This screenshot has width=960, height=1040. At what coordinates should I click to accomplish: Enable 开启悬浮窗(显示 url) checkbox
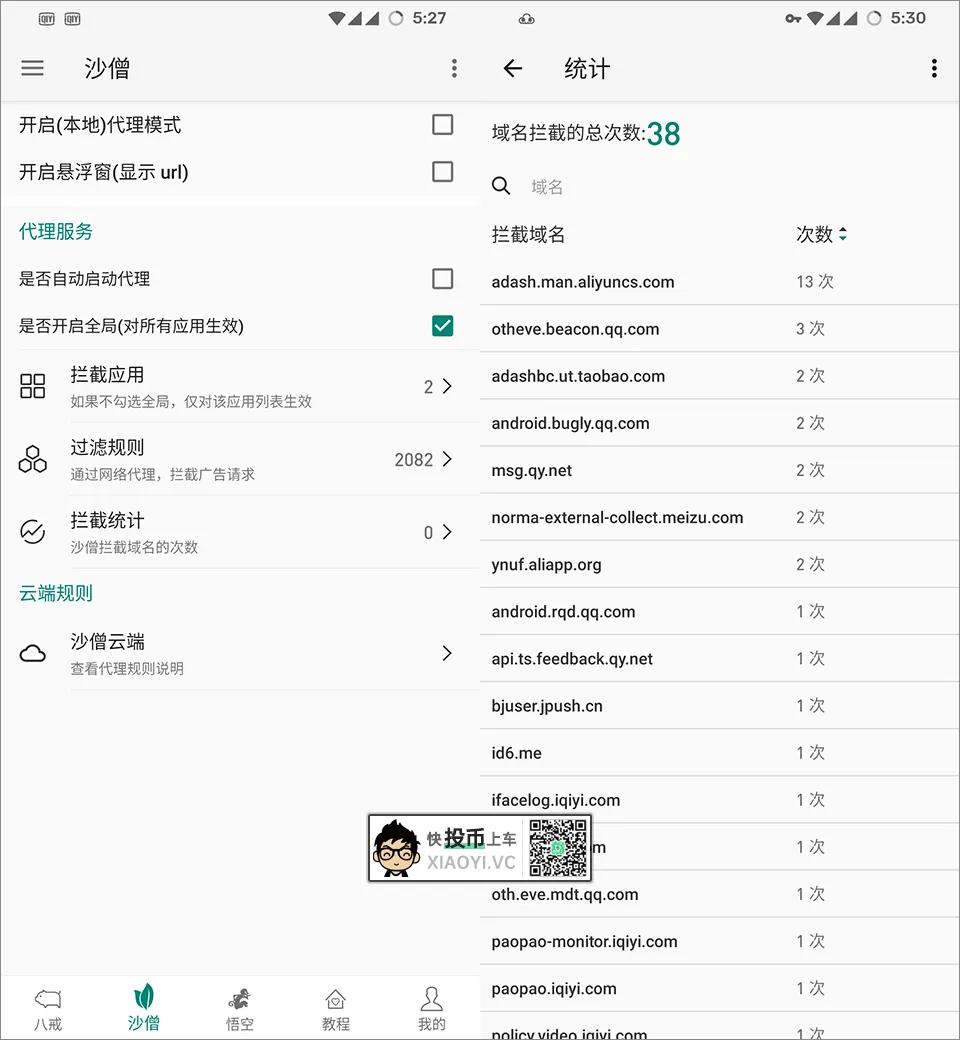(443, 172)
